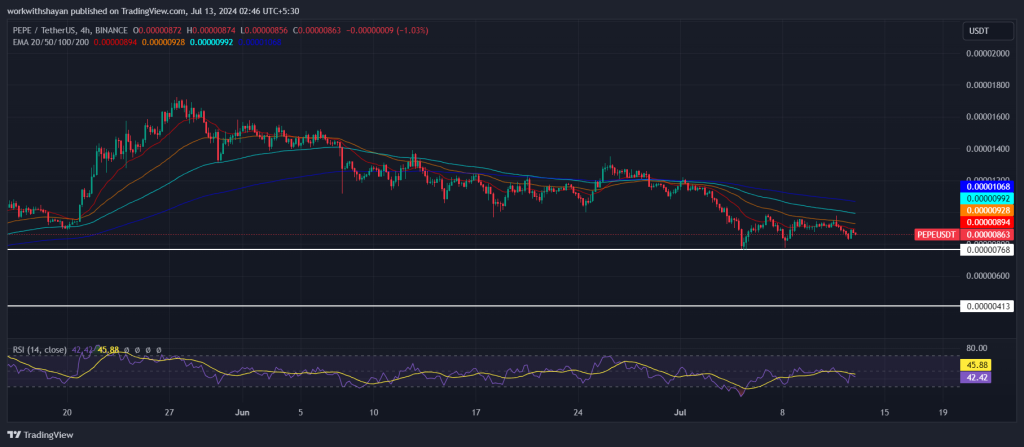Click the 24 date label on time axis

pyautogui.click(x=577, y=413)
